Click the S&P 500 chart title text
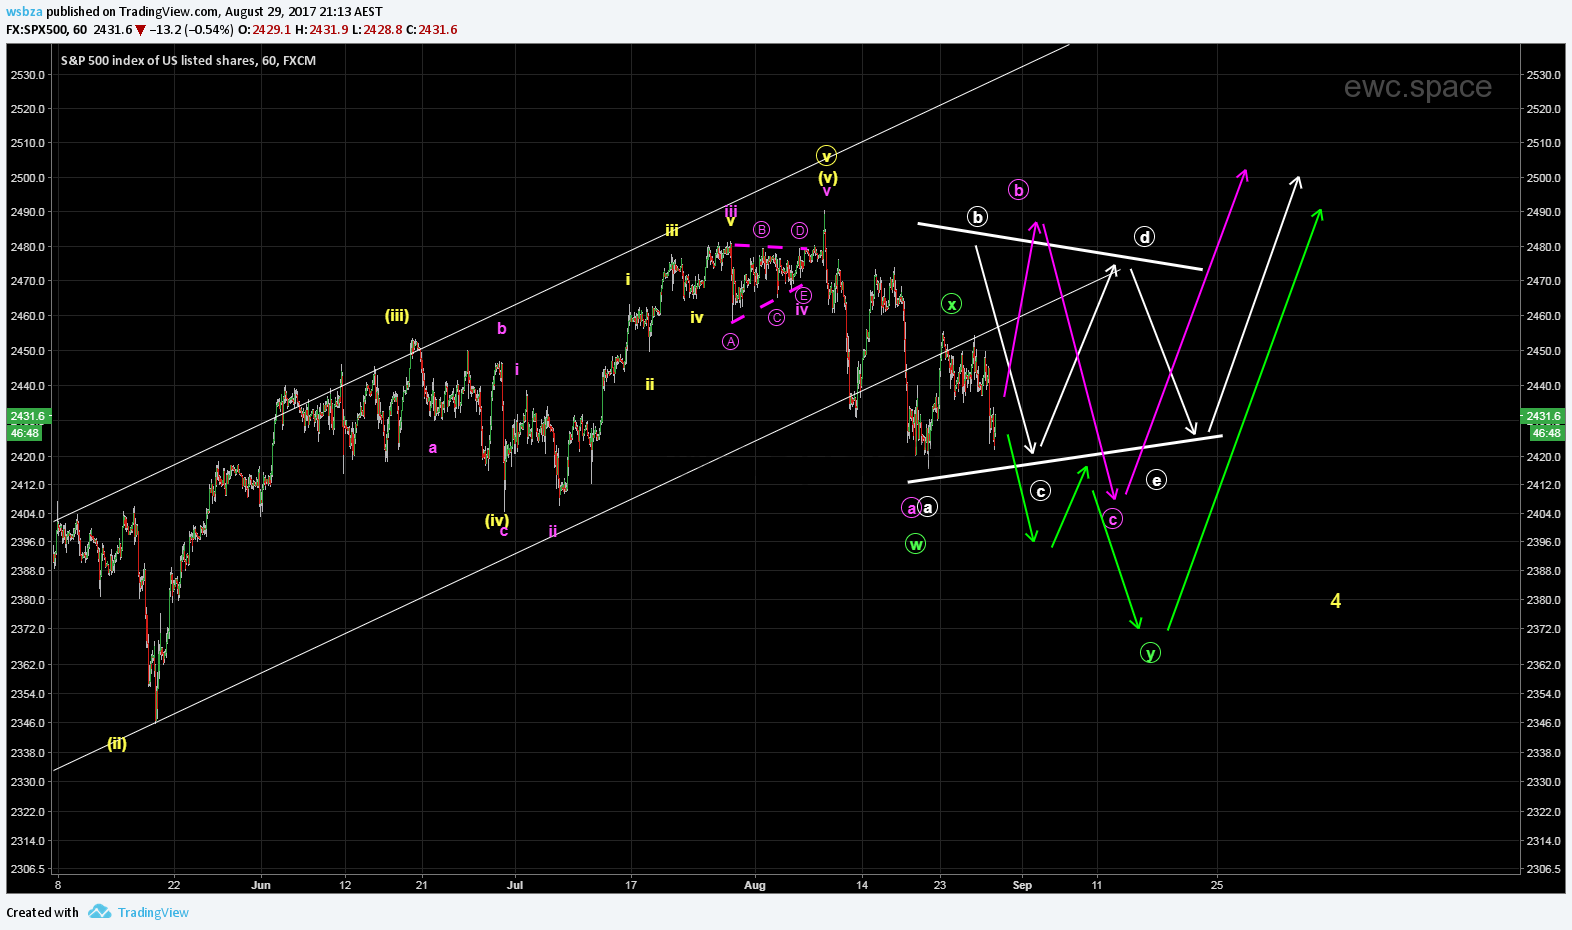Image resolution: width=1572 pixels, height=930 pixels. (x=188, y=61)
